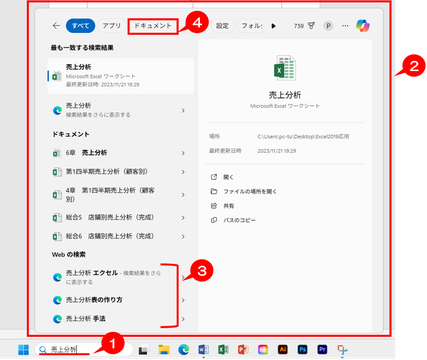Click the 開く open icon in preview pane
The height and width of the screenshot is (360, 427).
[x=214, y=177]
